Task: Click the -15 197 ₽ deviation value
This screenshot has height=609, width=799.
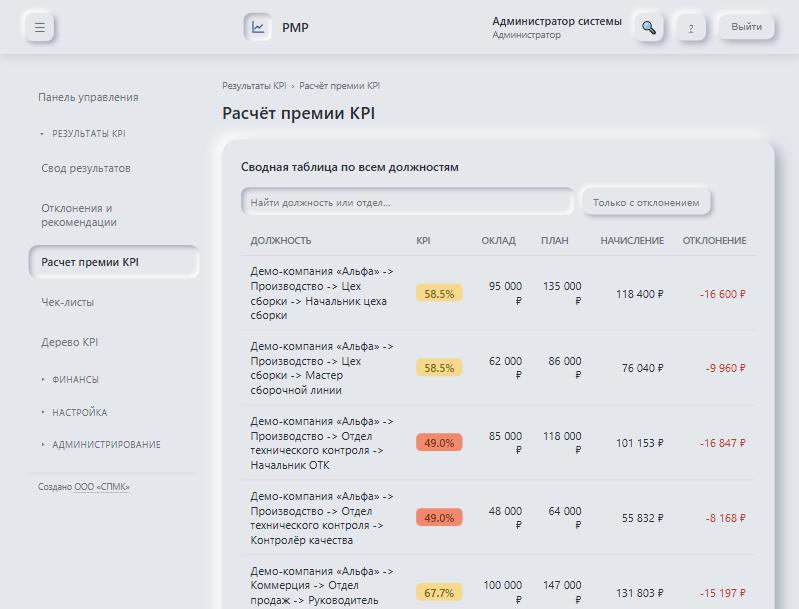Action: [723, 593]
